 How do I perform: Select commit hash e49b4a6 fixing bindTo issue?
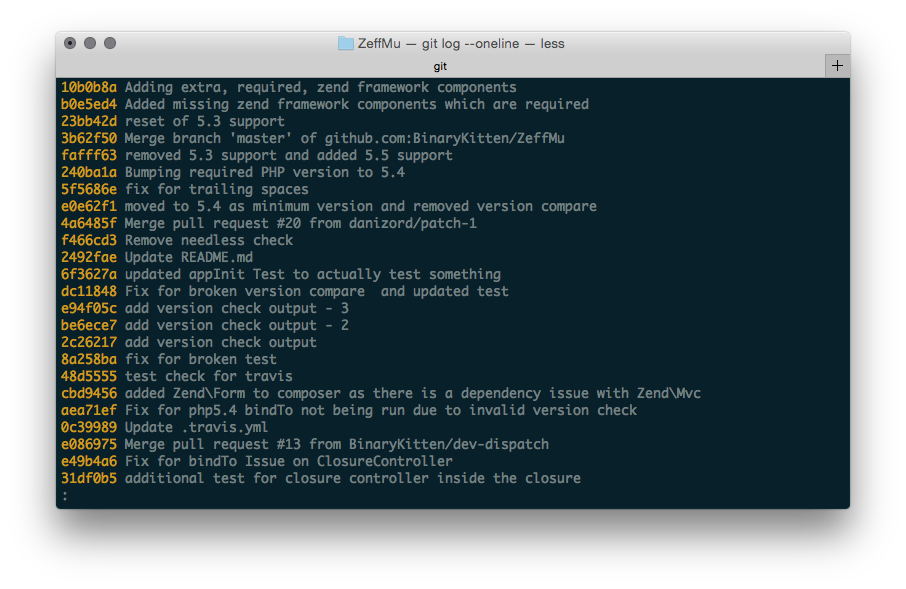pyautogui.click(x=88, y=461)
